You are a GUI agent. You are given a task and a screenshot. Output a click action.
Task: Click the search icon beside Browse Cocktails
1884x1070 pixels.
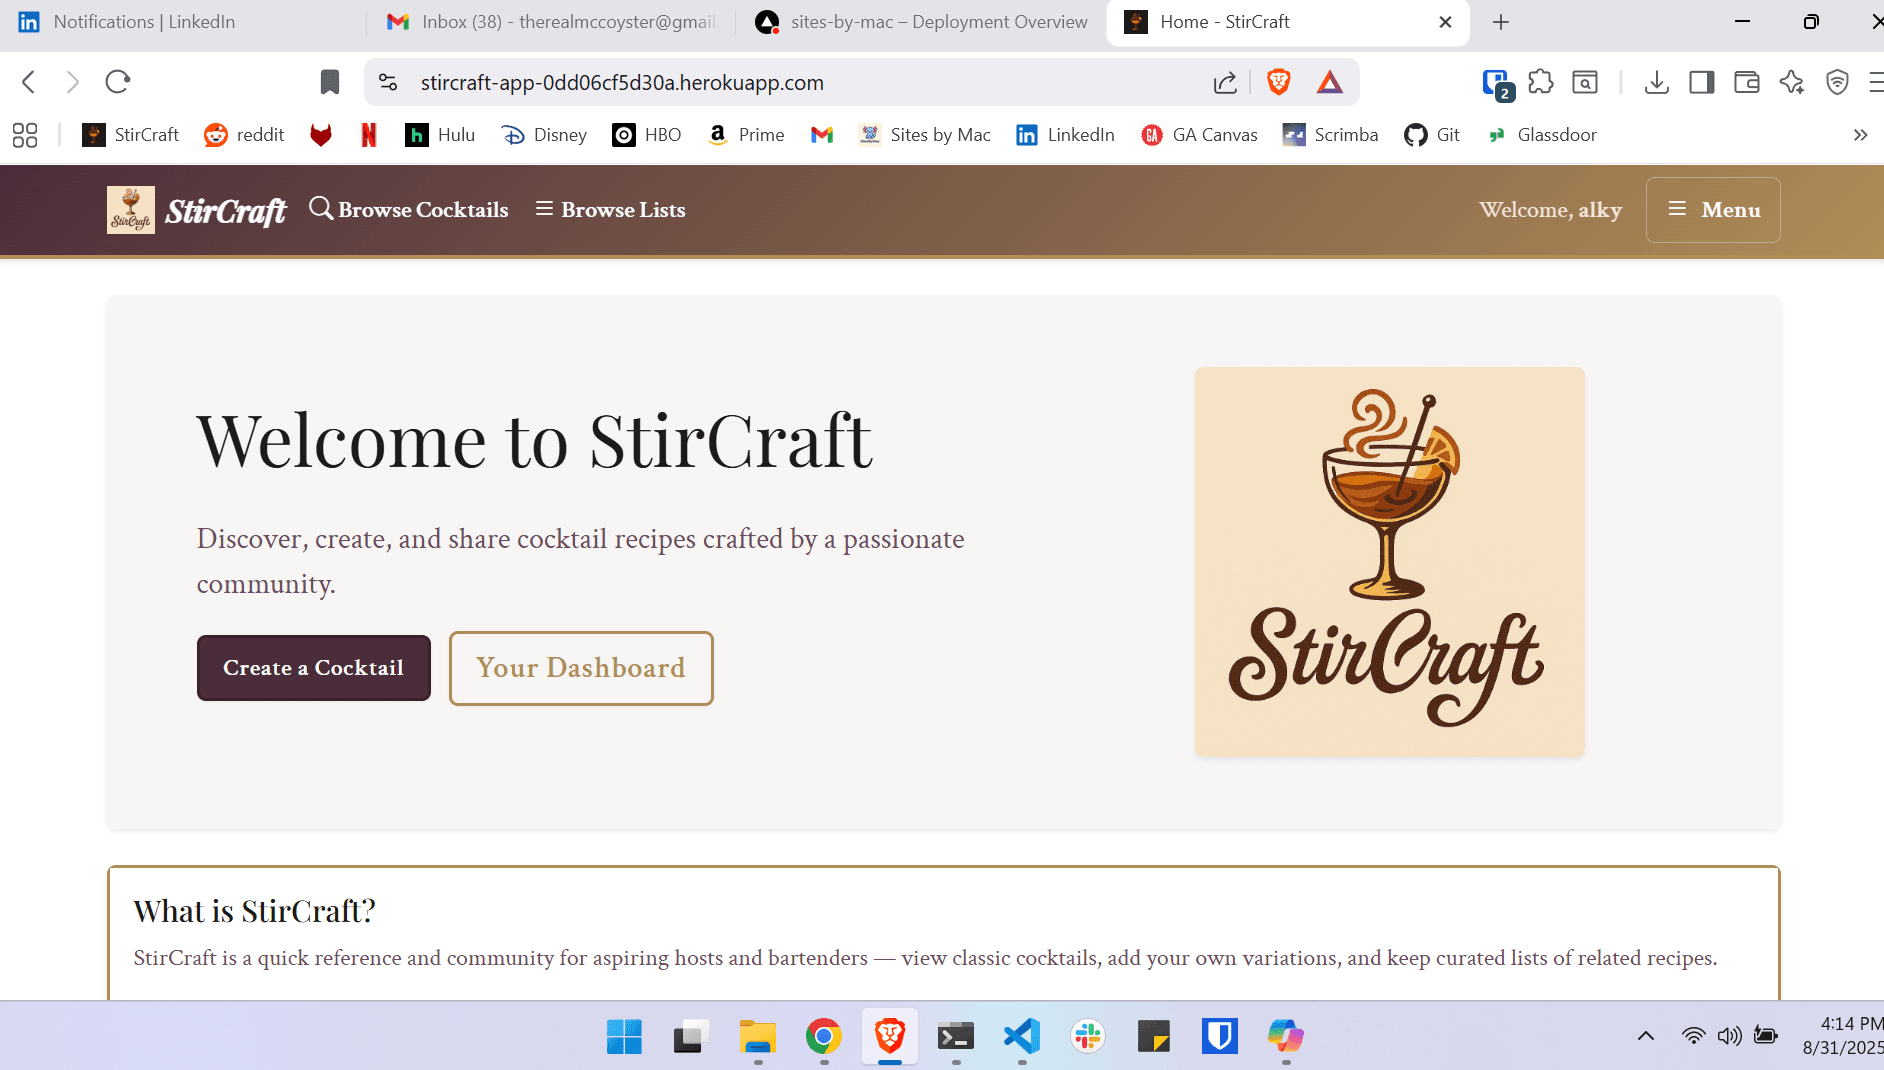pos(321,208)
